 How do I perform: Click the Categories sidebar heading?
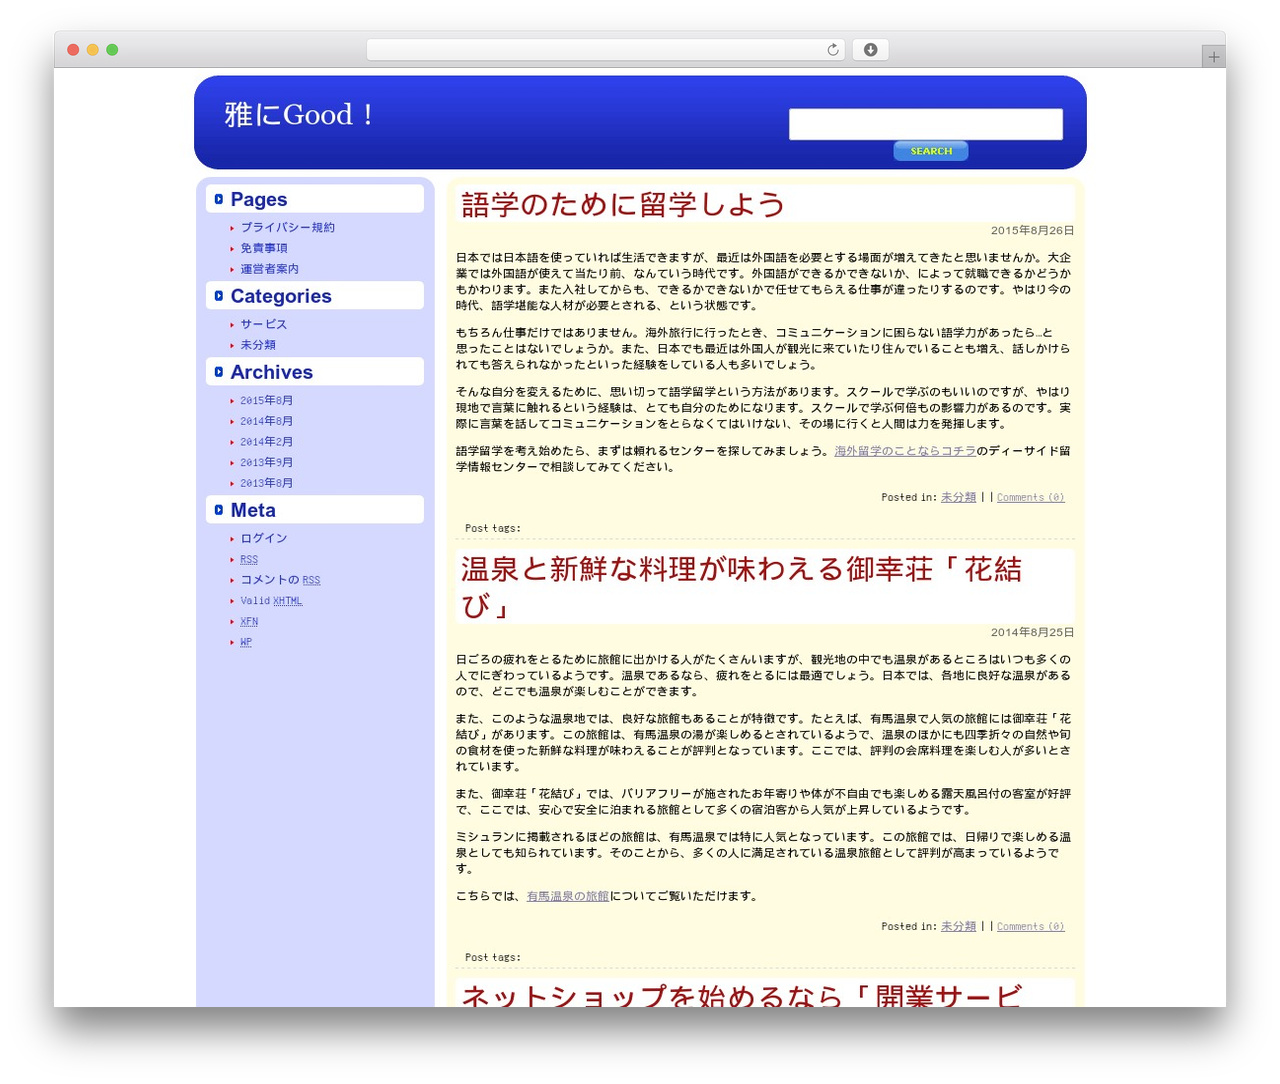(x=281, y=296)
